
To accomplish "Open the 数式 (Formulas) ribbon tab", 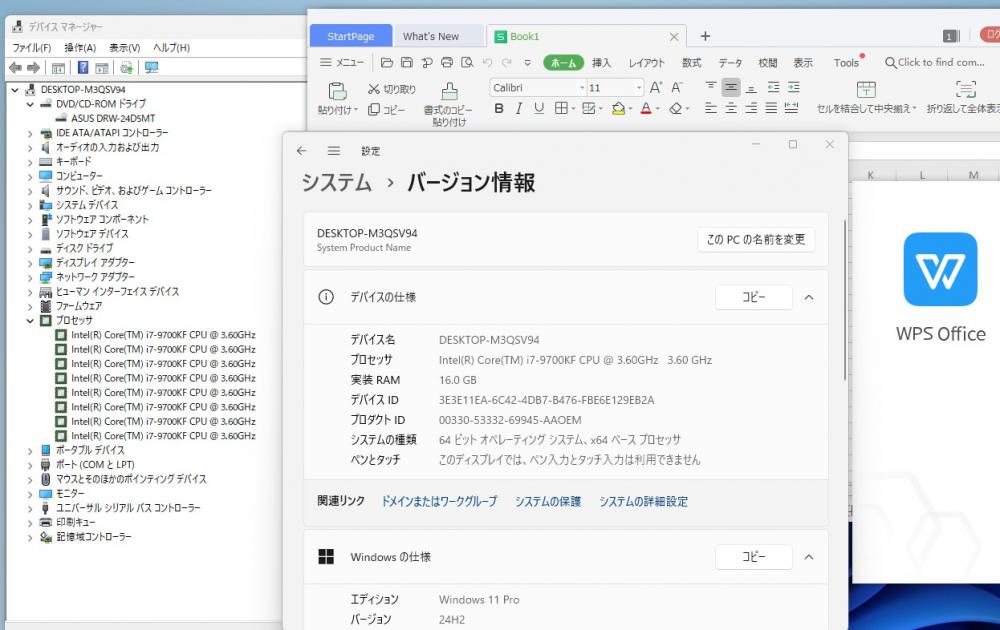I will point(691,62).
